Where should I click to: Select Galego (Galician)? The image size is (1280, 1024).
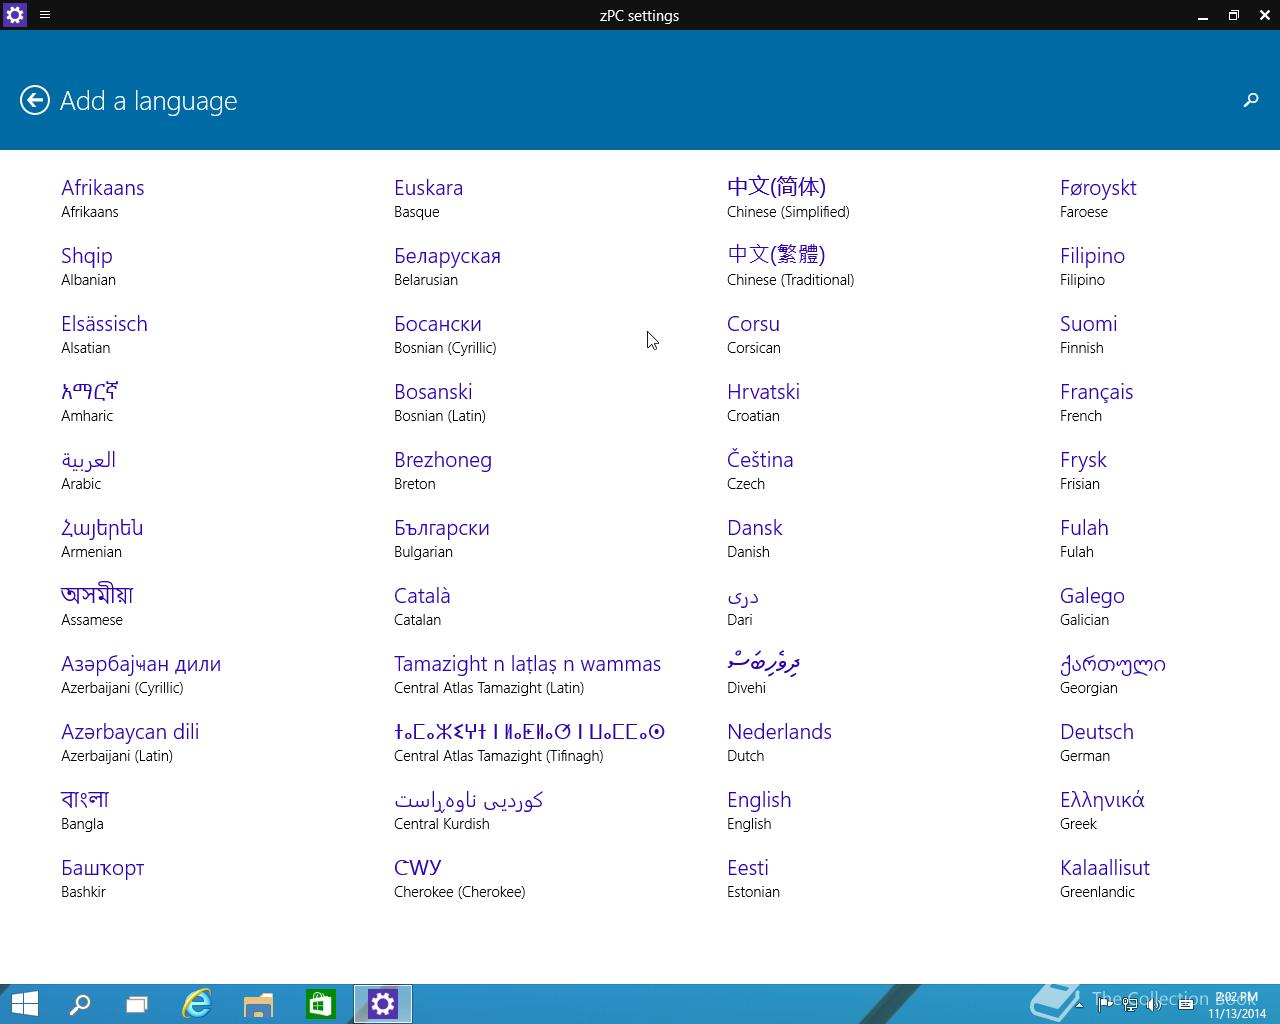pyautogui.click(x=1093, y=606)
